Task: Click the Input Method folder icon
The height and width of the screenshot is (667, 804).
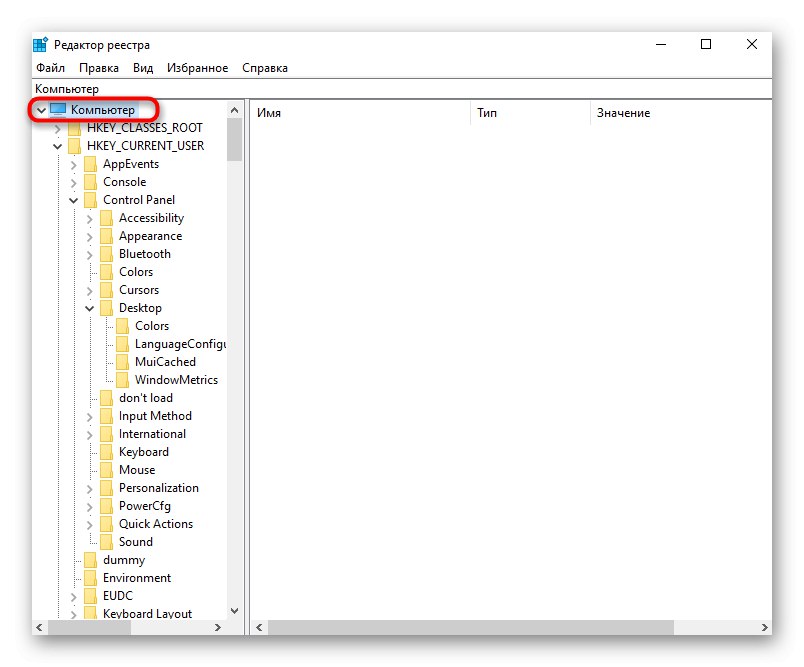Action: pos(107,416)
